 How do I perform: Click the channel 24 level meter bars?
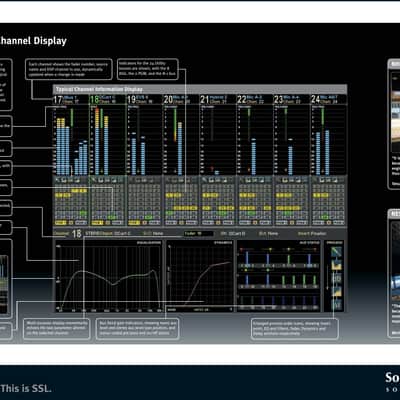[x=323, y=152]
